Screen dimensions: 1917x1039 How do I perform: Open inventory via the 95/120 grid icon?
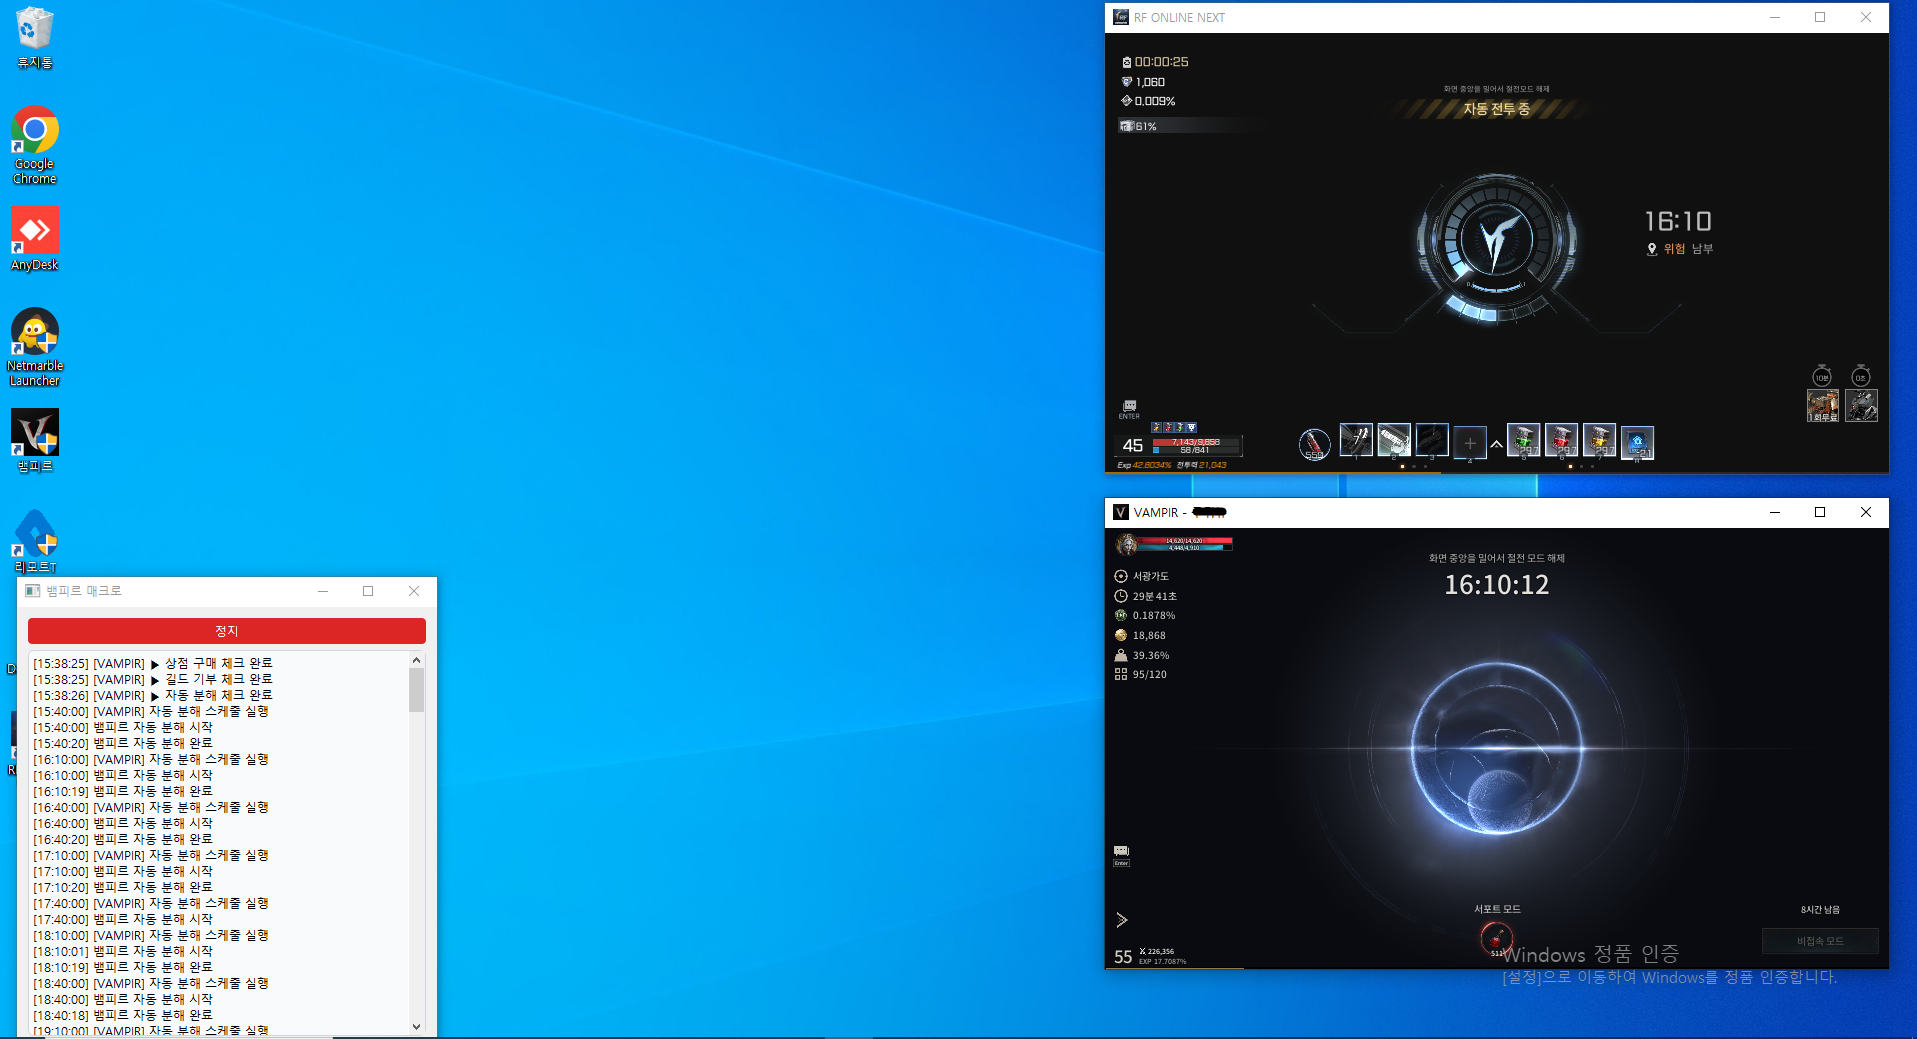click(x=1120, y=674)
